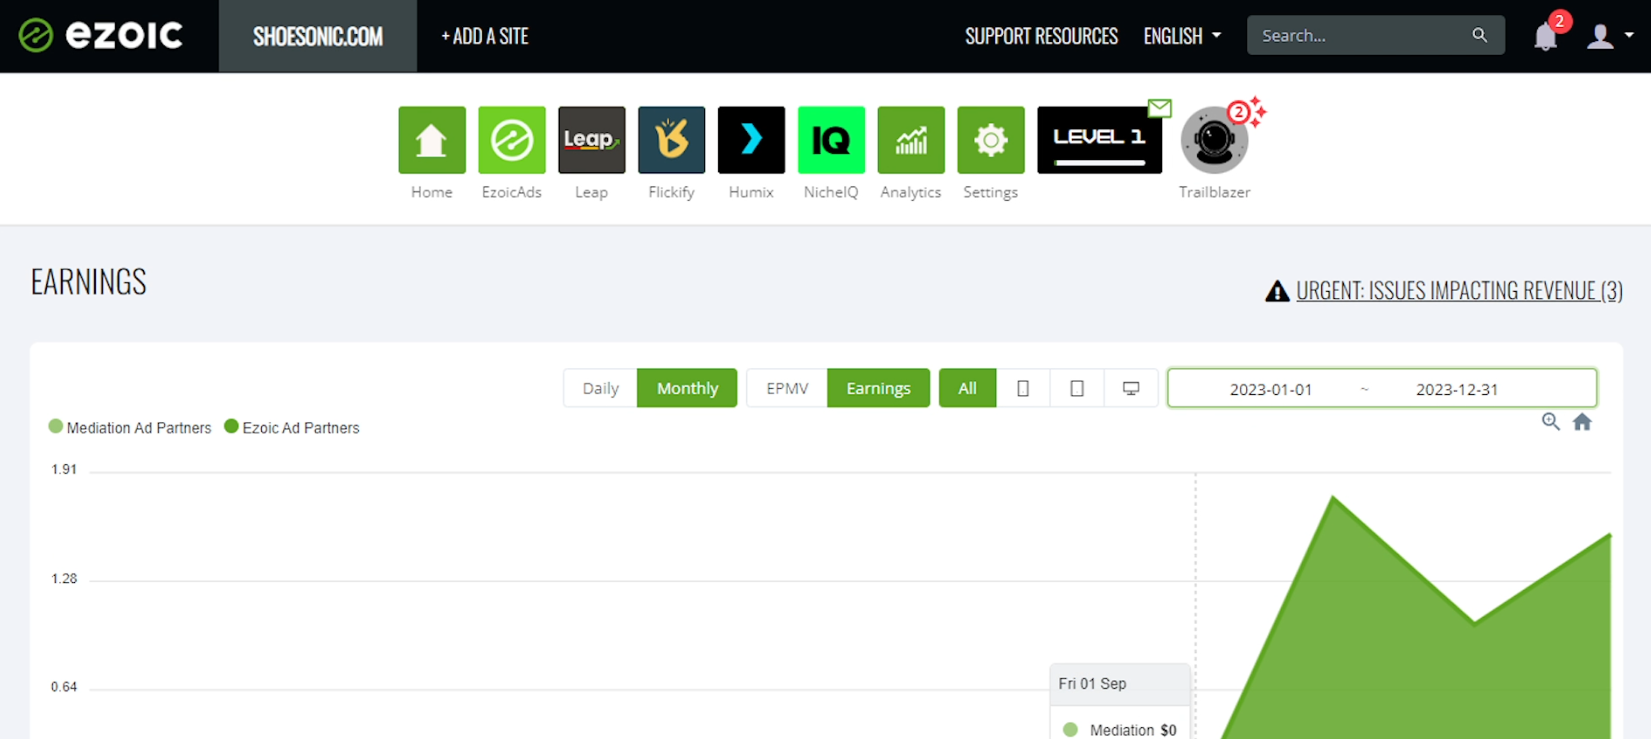The image size is (1651, 739).
Task: Select the SHOESONIC.COM site tab
Action: point(318,36)
